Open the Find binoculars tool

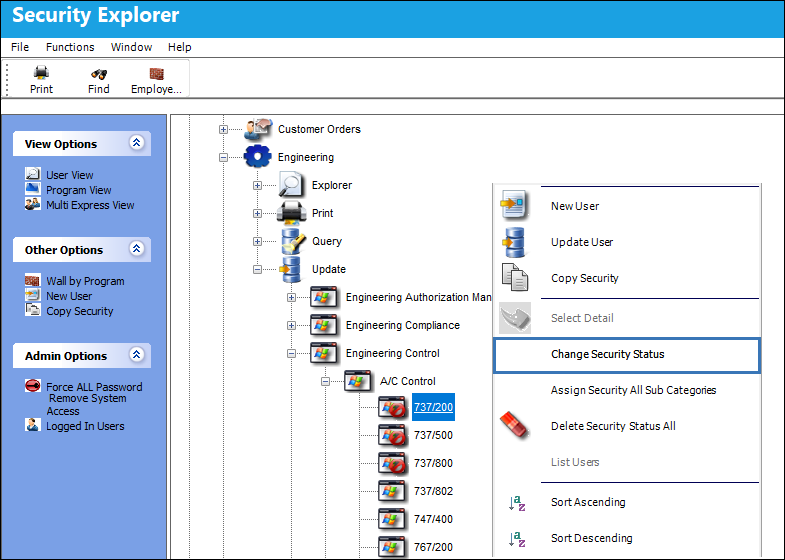(99, 74)
